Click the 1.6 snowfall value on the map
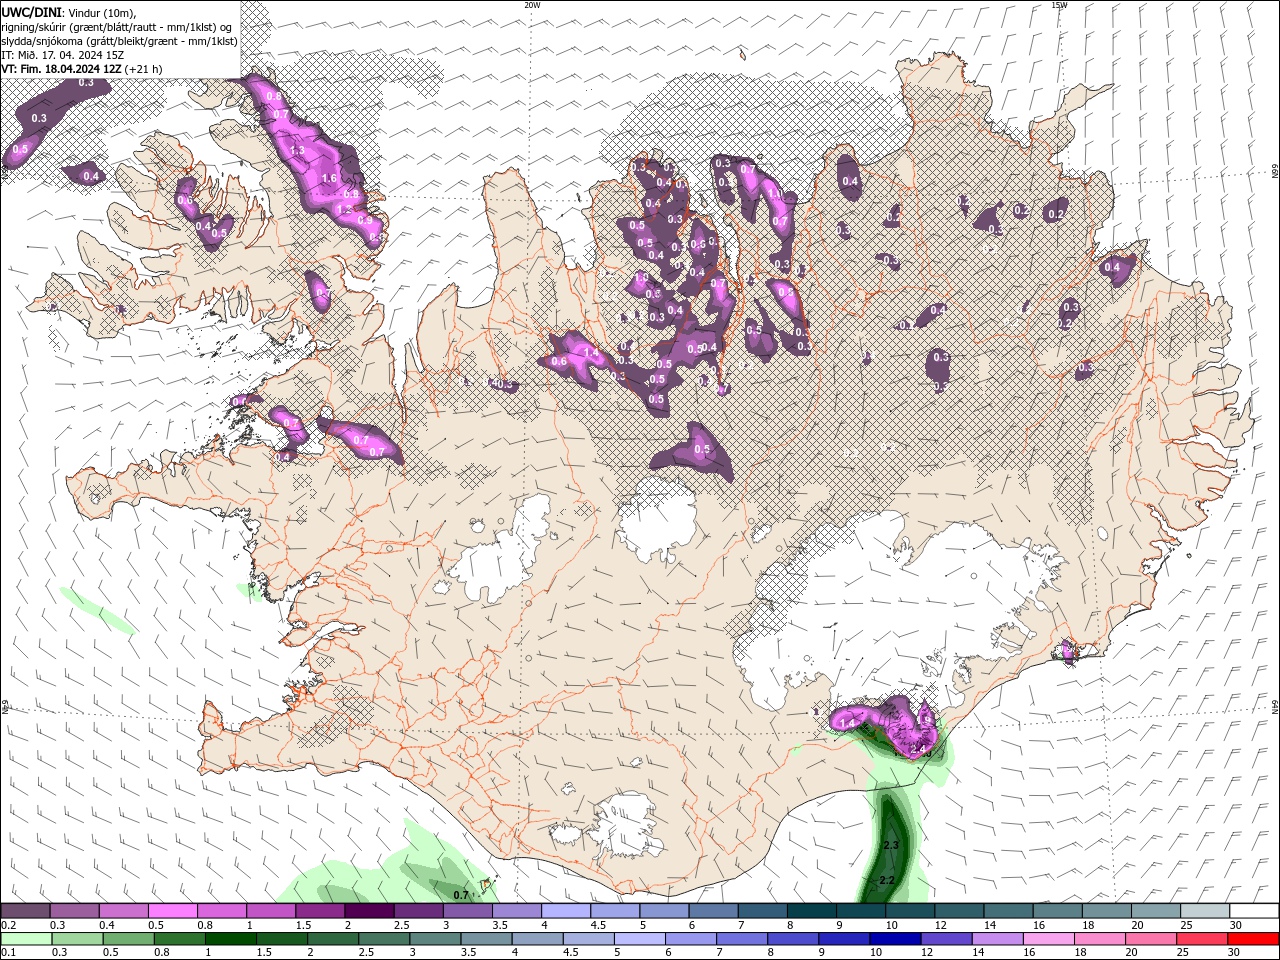Image resolution: width=1280 pixels, height=960 pixels. (329, 178)
